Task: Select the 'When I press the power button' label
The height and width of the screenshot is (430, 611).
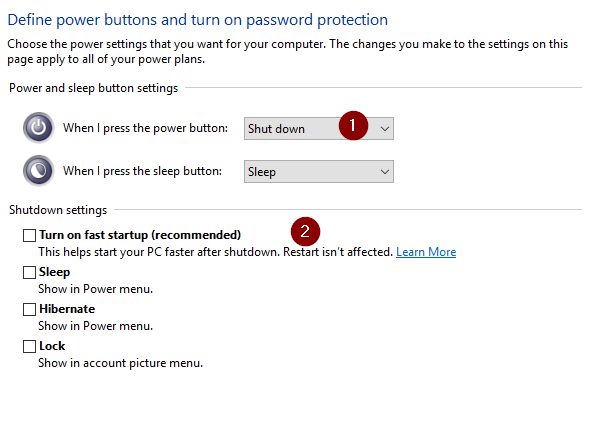Action: [x=146, y=128]
